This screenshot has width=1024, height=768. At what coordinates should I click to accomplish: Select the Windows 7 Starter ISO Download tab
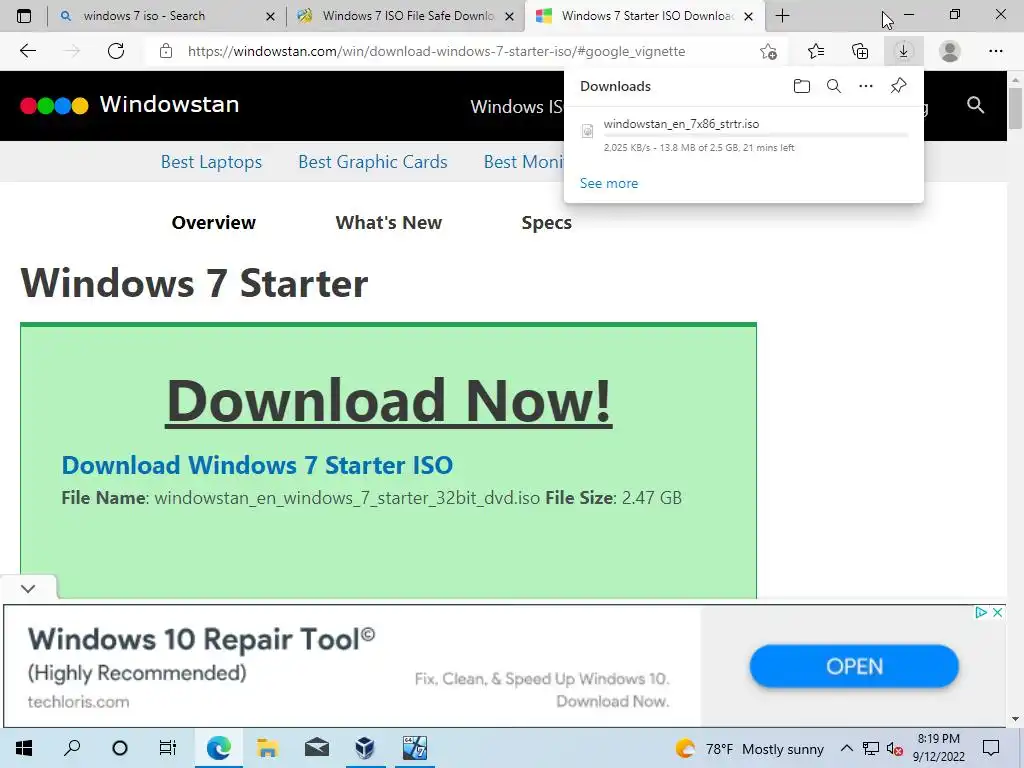pyautogui.click(x=647, y=16)
